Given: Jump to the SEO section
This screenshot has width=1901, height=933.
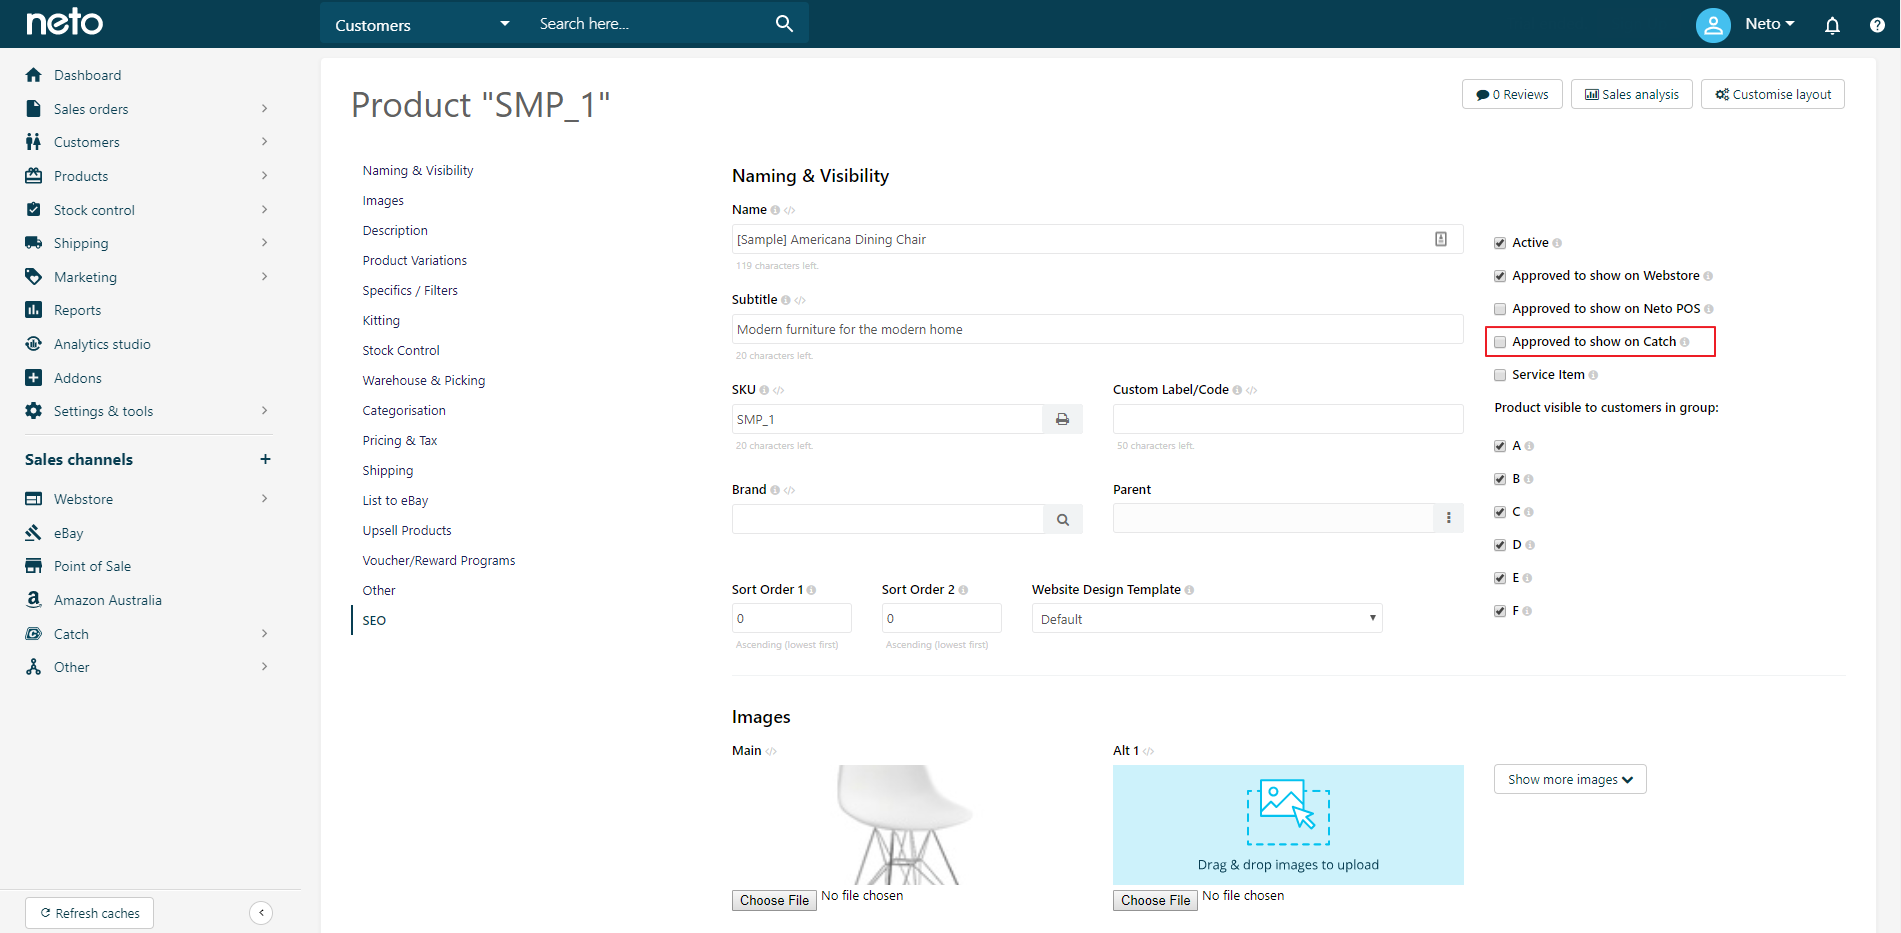Looking at the screenshot, I should click(374, 621).
